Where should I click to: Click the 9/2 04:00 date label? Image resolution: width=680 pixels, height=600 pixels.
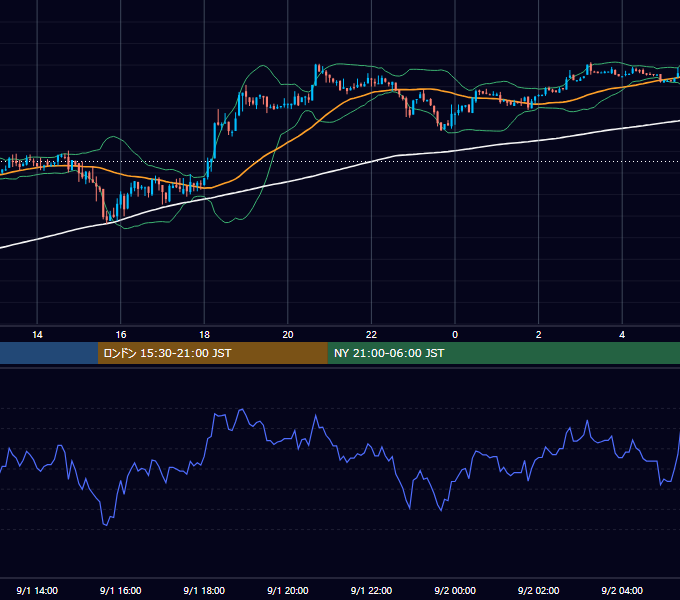pos(622,590)
